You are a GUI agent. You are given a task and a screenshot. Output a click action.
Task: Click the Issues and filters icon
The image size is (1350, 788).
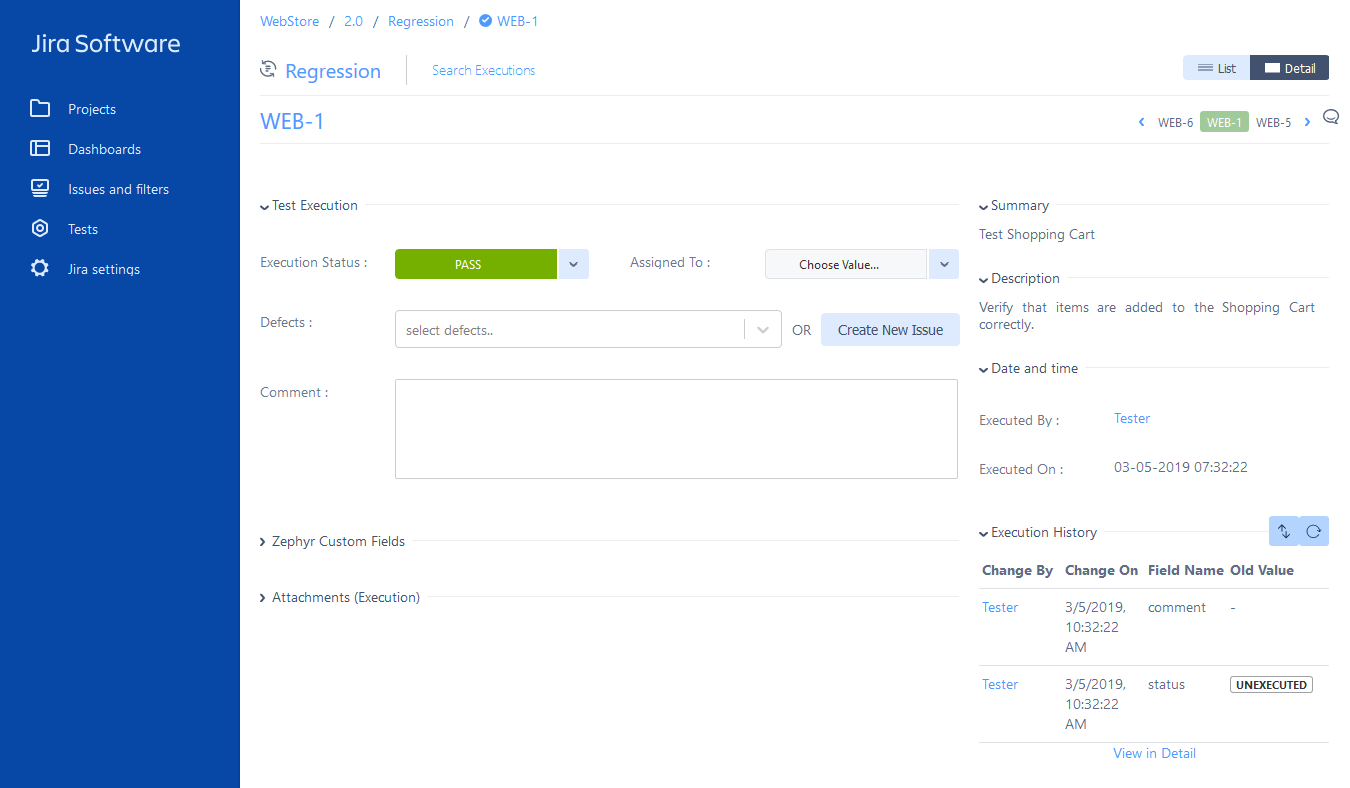38,188
